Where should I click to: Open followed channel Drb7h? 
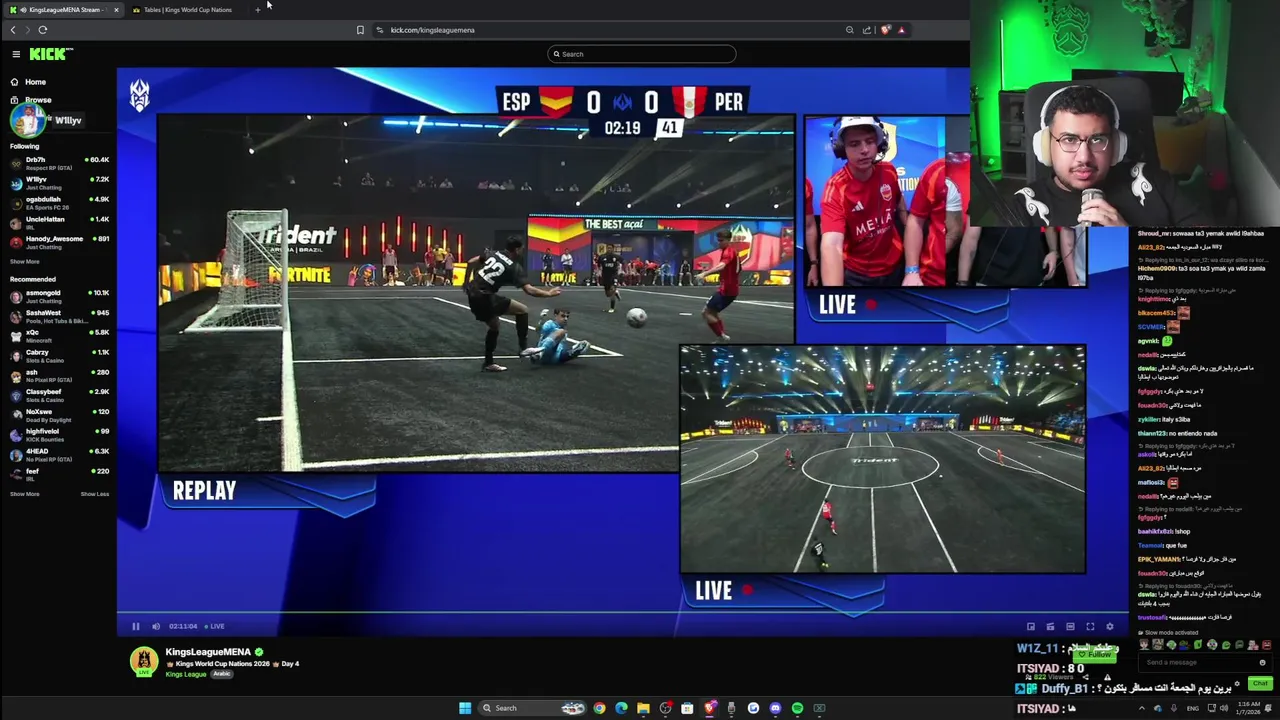58,162
